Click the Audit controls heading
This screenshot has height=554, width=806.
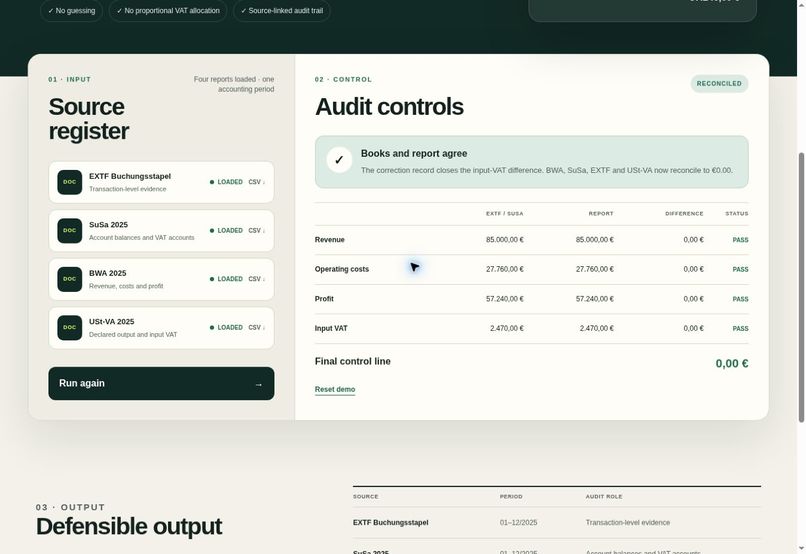pos(389,107)
